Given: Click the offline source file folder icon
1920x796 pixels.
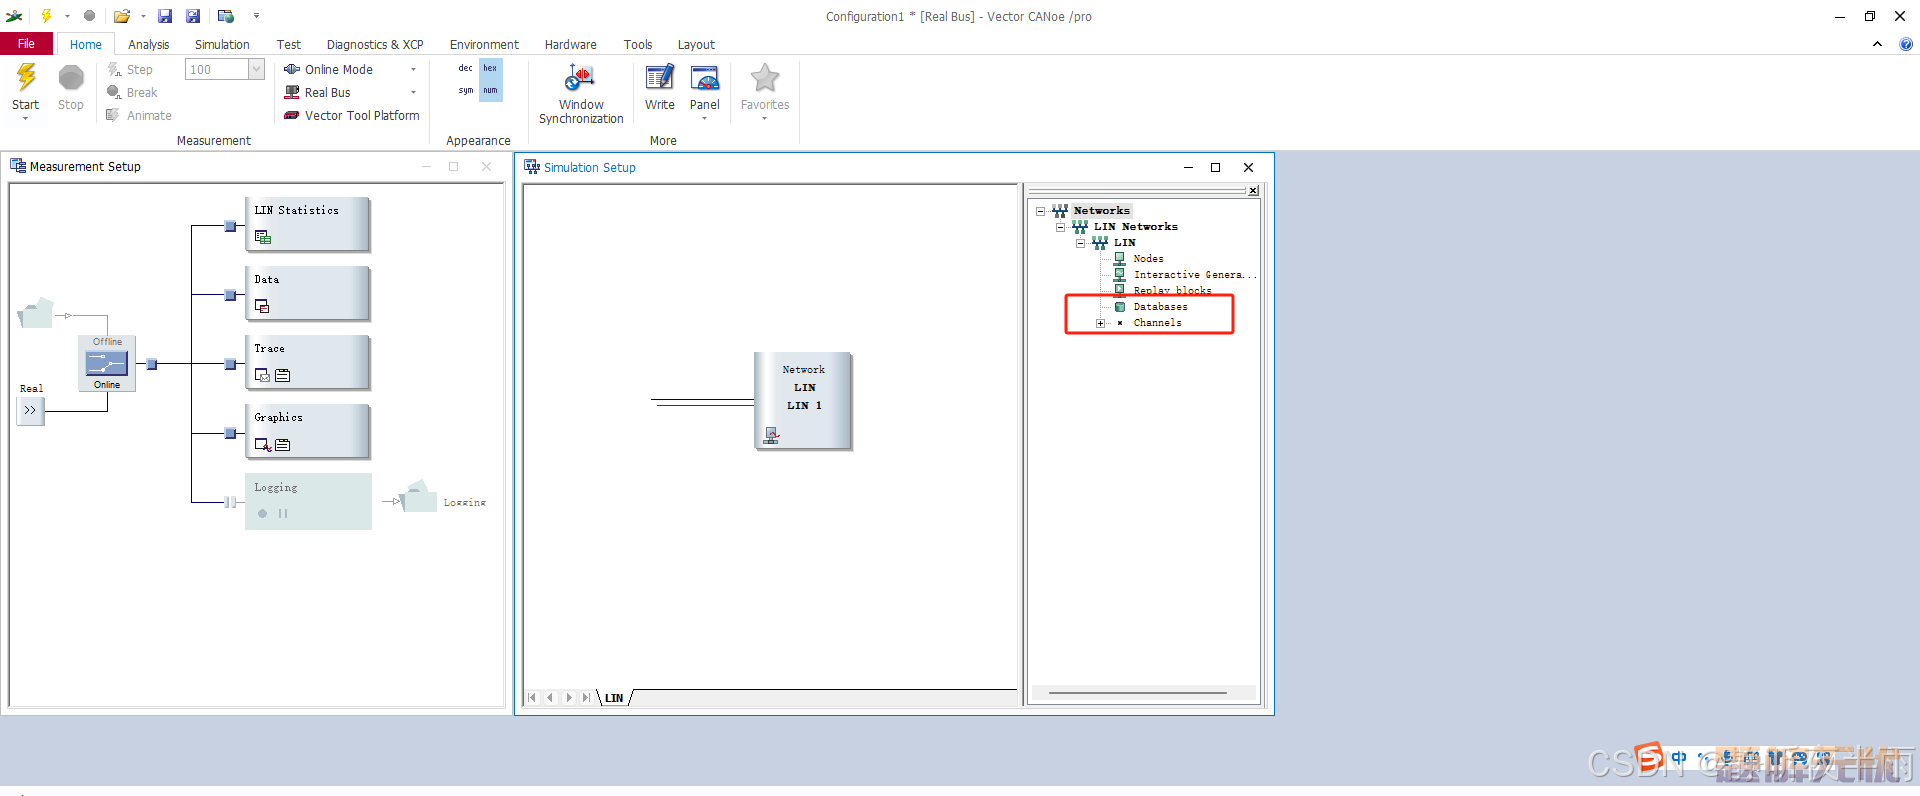Looking at the screenshot, I should click(x=36, y=313).
